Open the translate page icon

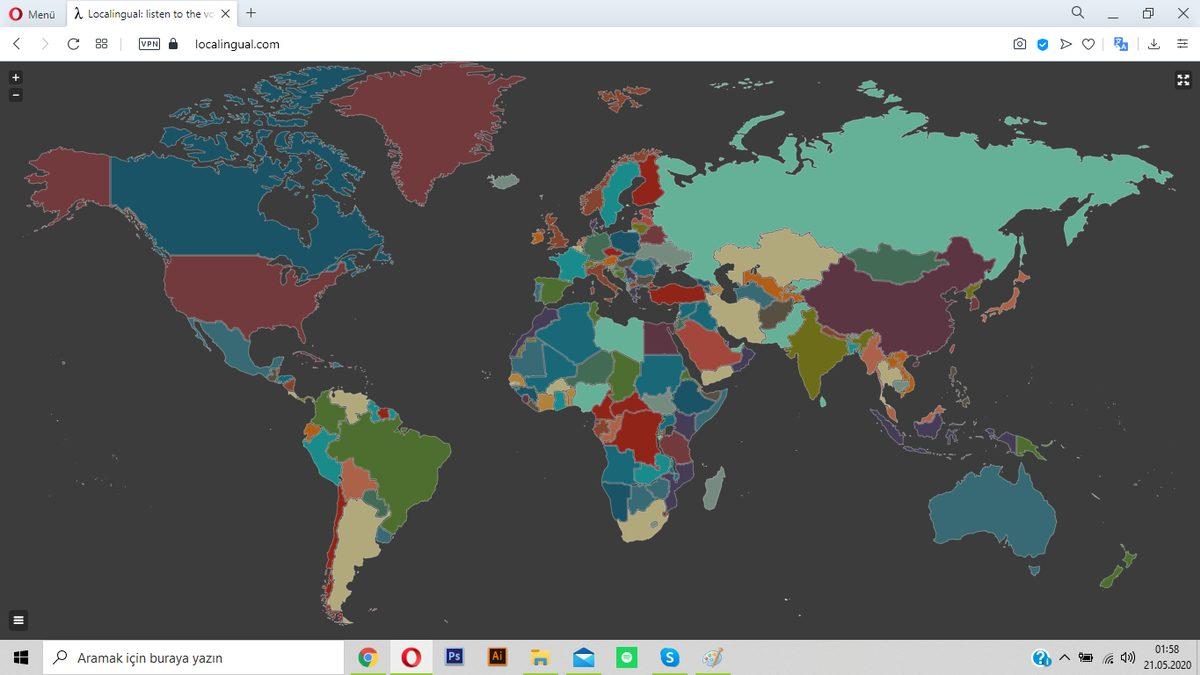point(1121,44)
